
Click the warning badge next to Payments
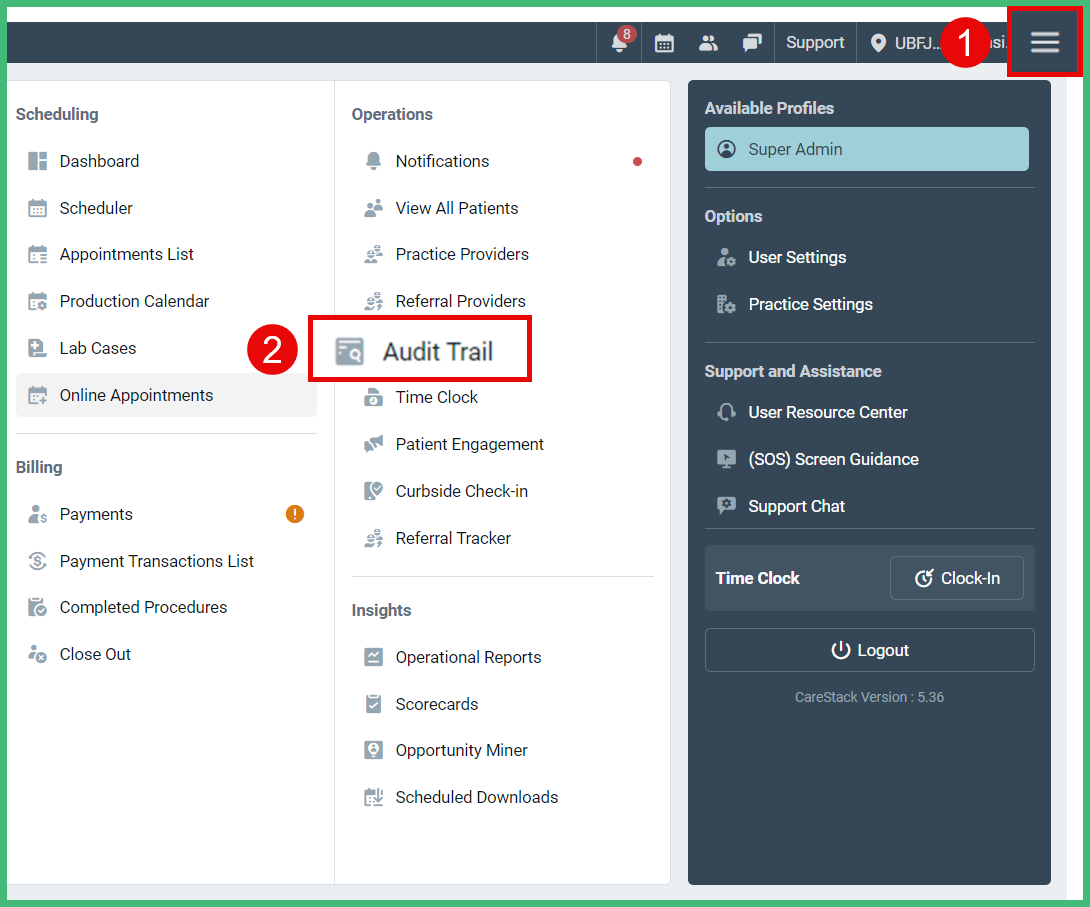click(294, 513)
